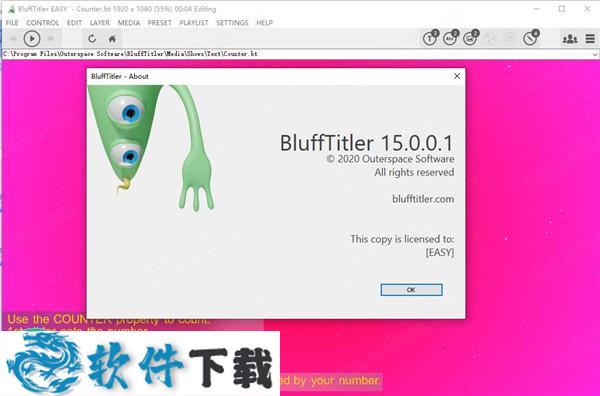Click the picture layer icon in toolbar
The image size is (600, 396).
coord(470,38)
